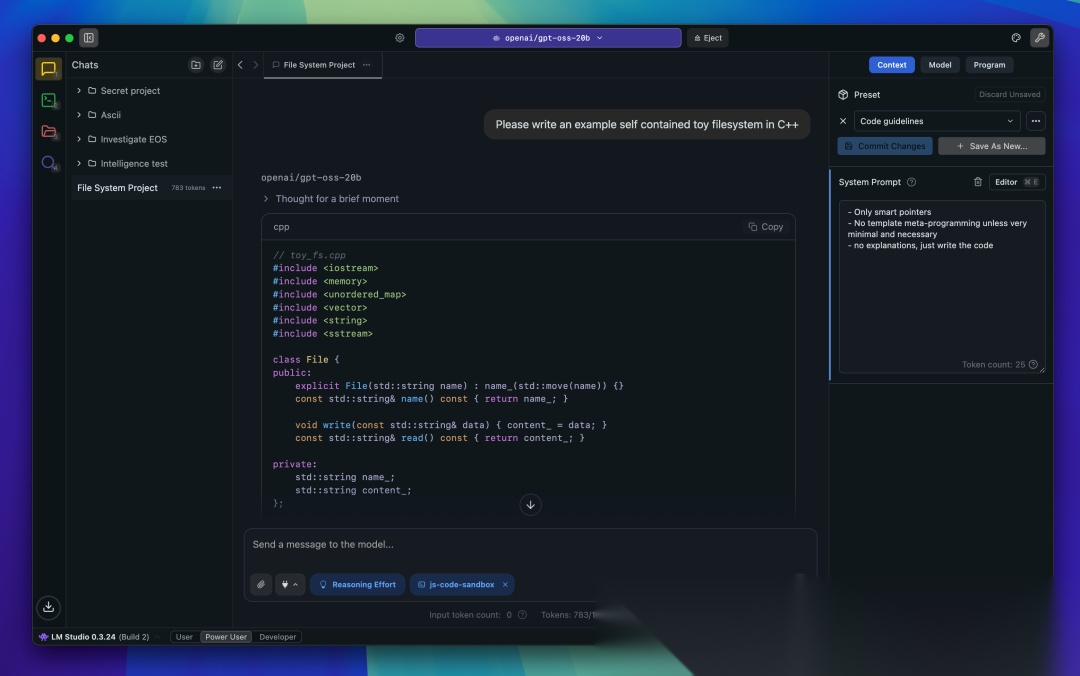
Task: Toggle the left sidebar panel icon
Action: [x=89, y=38]
